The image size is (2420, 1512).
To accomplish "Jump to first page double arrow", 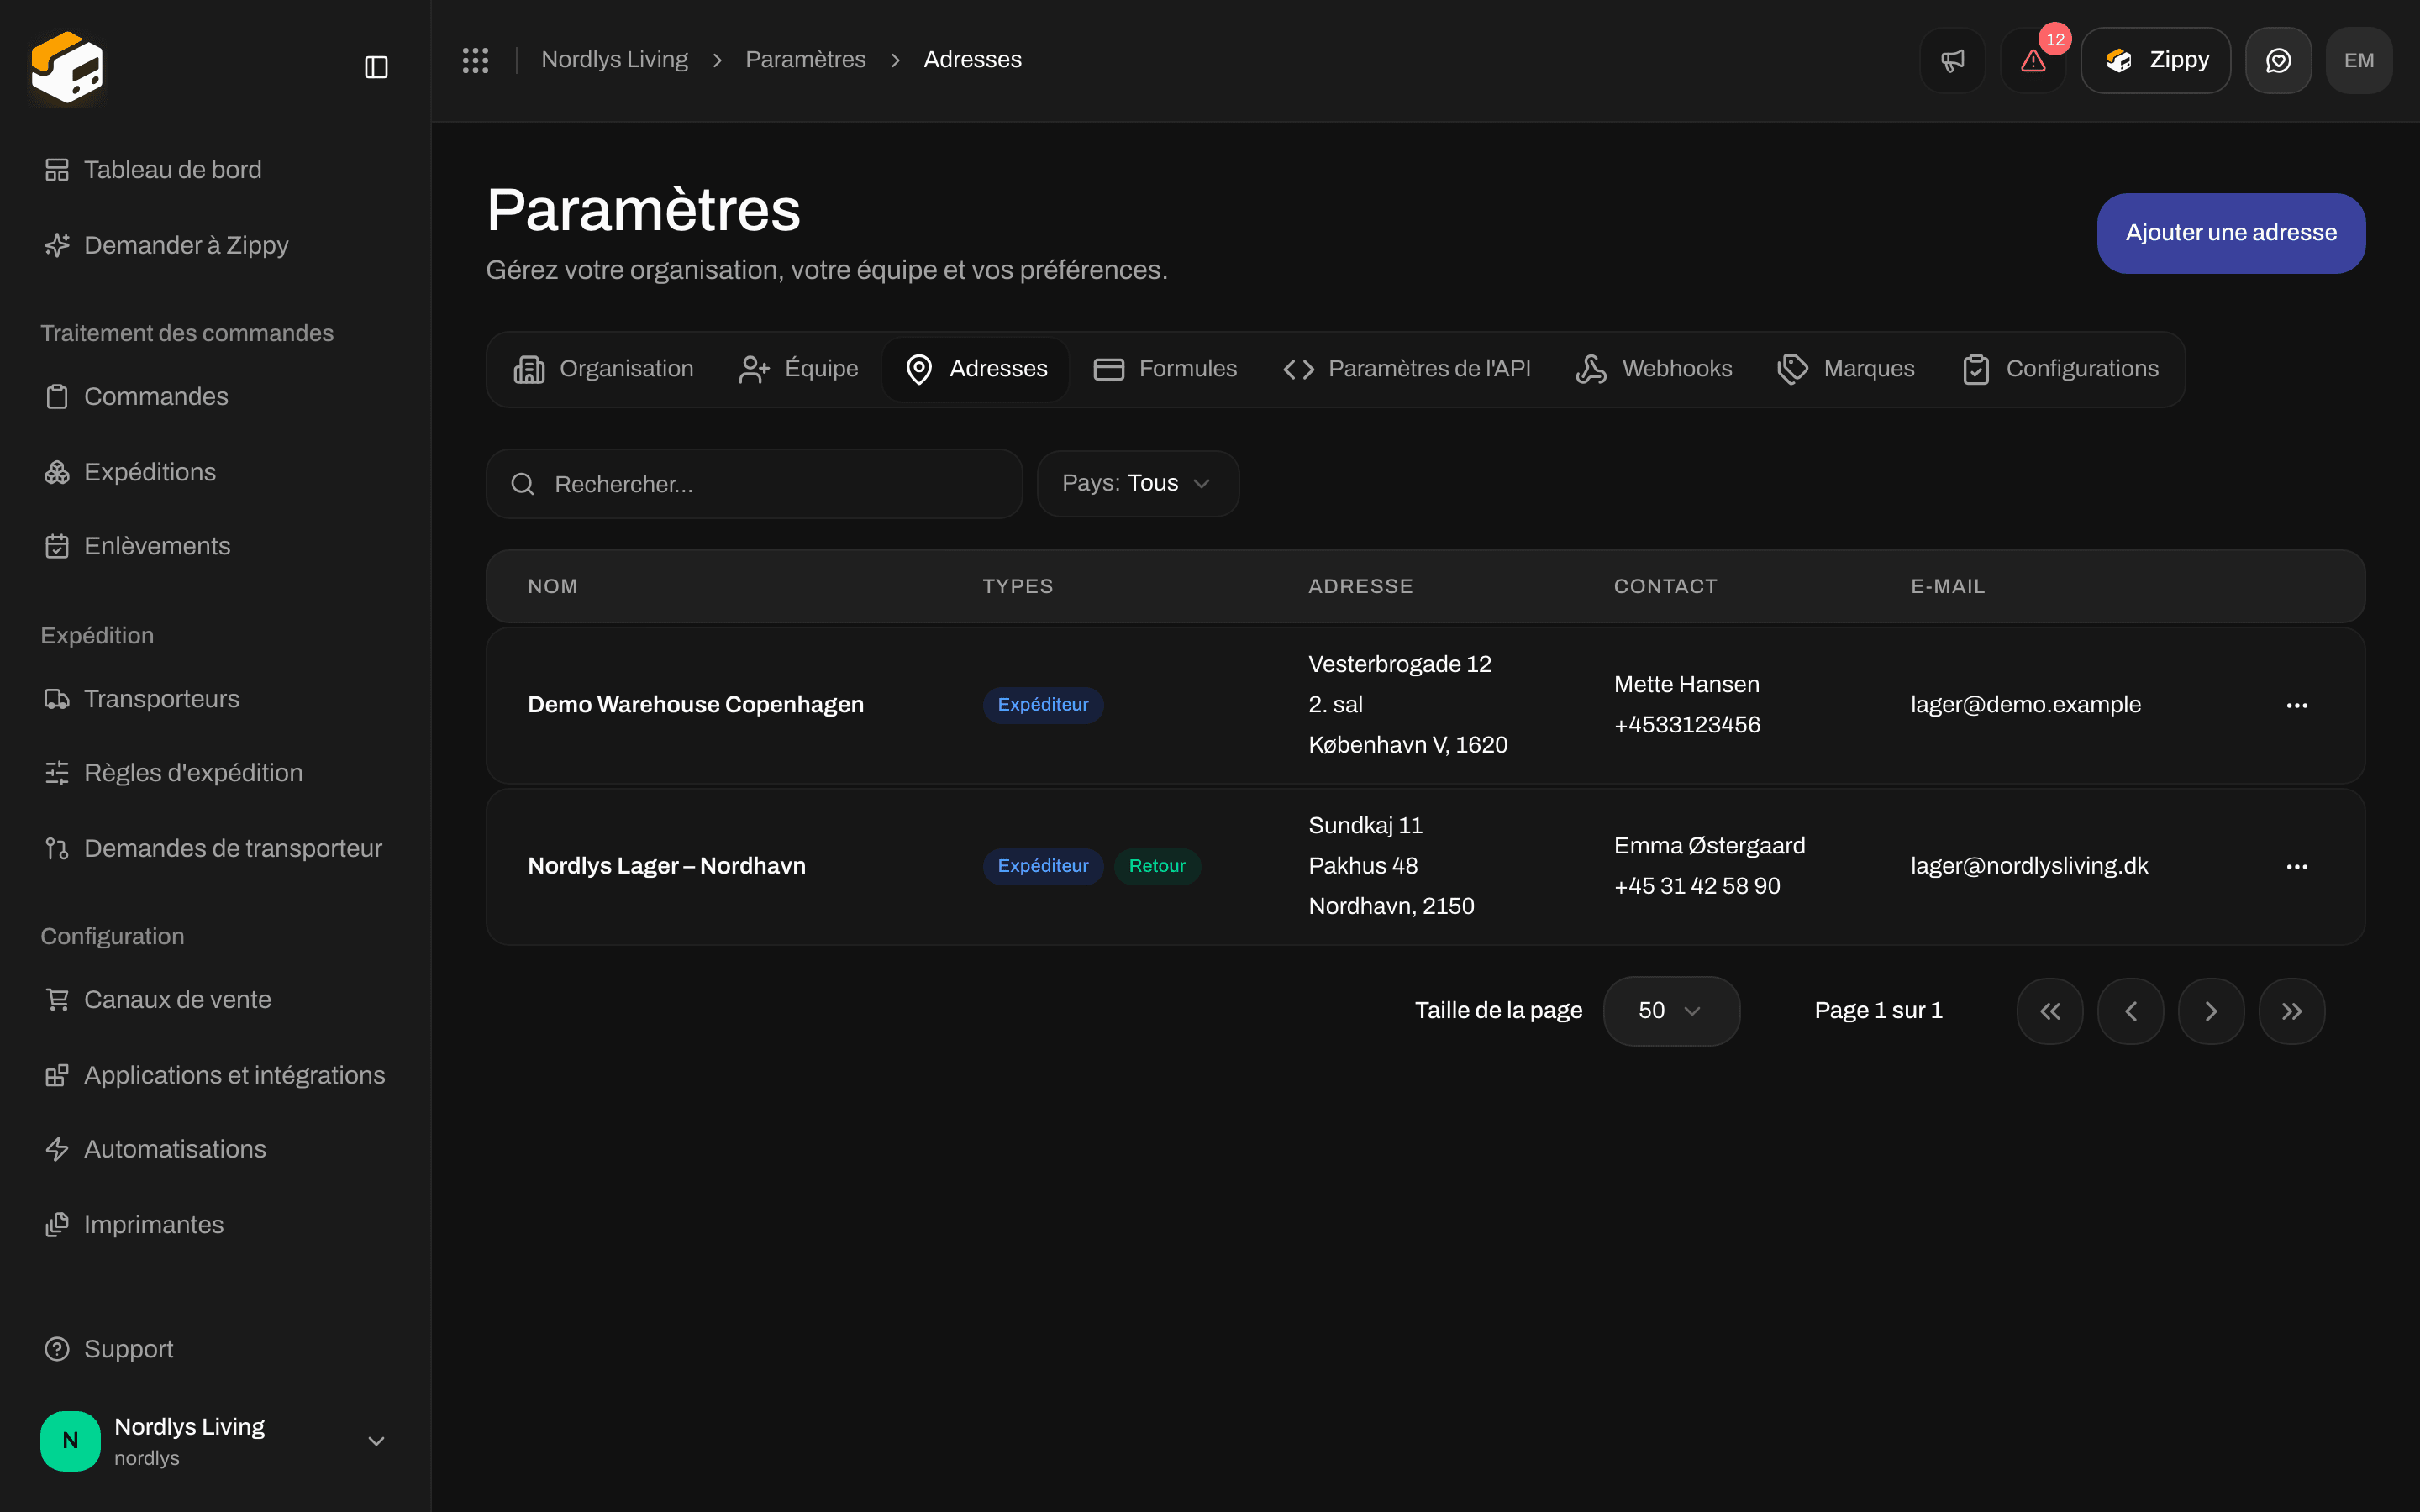I will coord(2050,1011).
